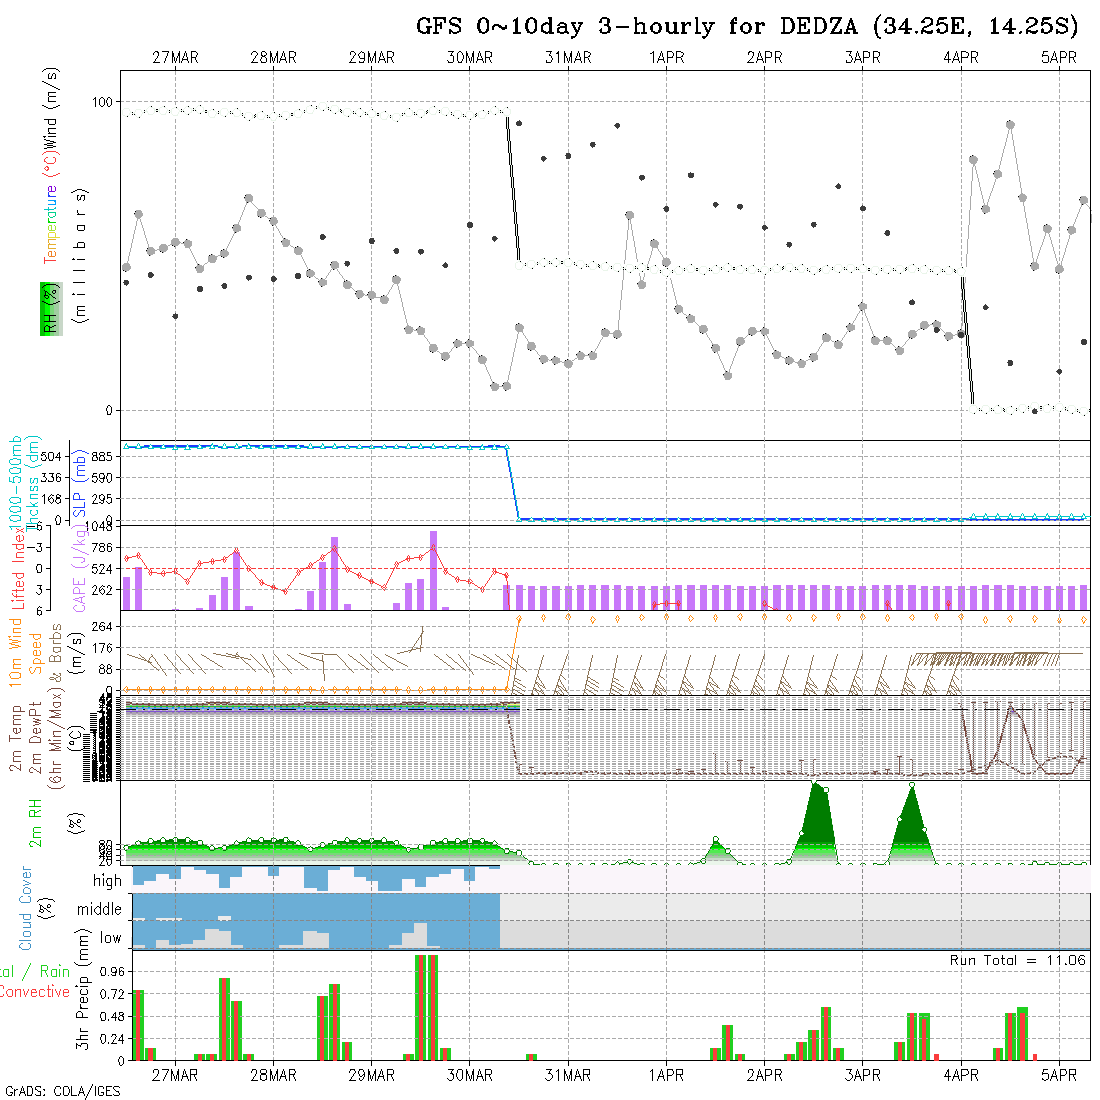Viewport: 1100px width, 1100px height.
Task: Click the Run Total = 11.06 text
Action: point(1018,960)
